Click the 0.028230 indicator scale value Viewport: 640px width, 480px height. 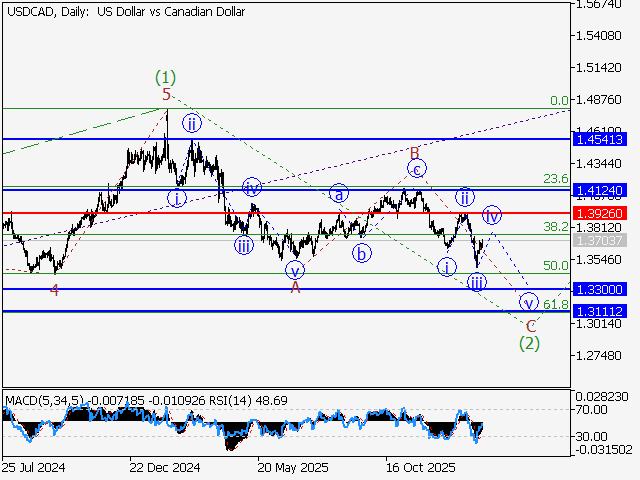[x=602, y=397]
